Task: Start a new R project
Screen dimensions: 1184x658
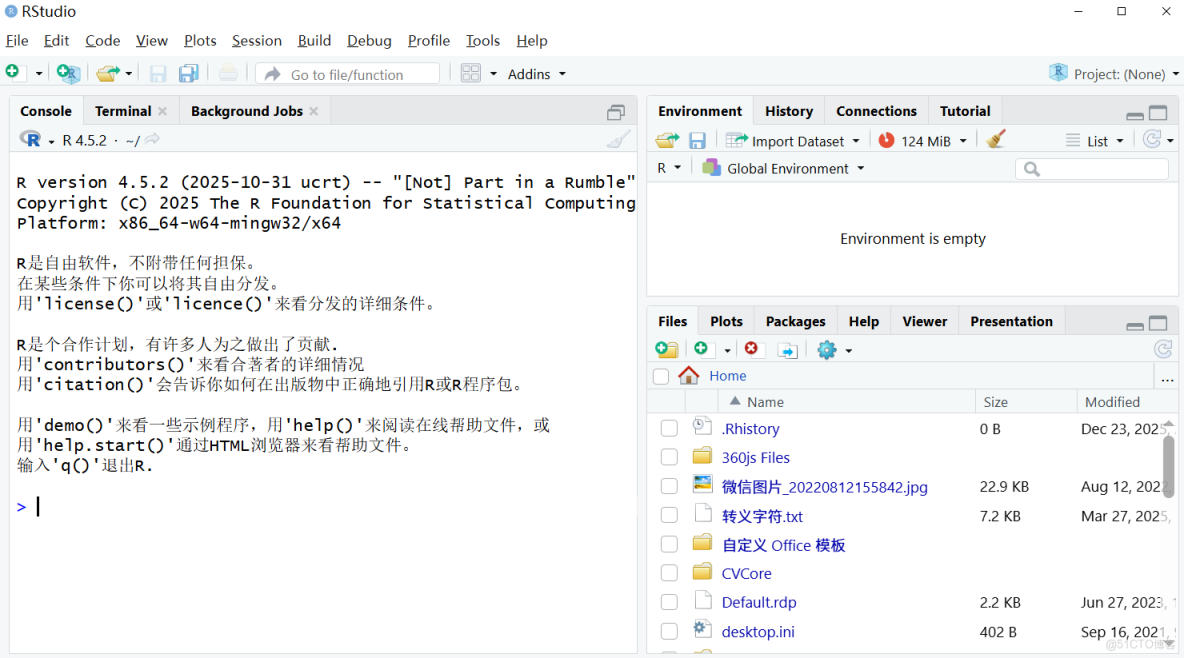Action: pos(67,73)
